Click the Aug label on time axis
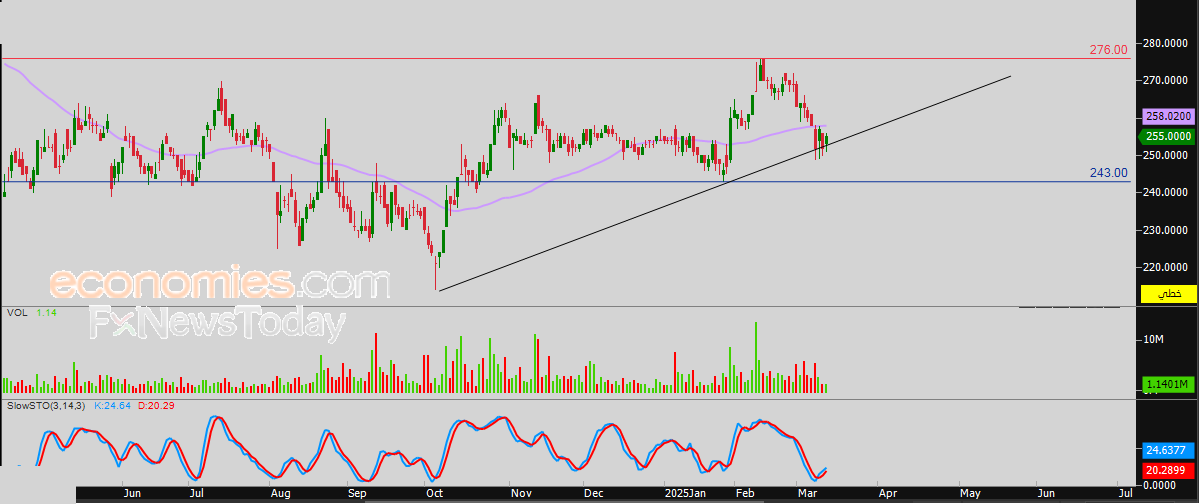 [282, 494]
